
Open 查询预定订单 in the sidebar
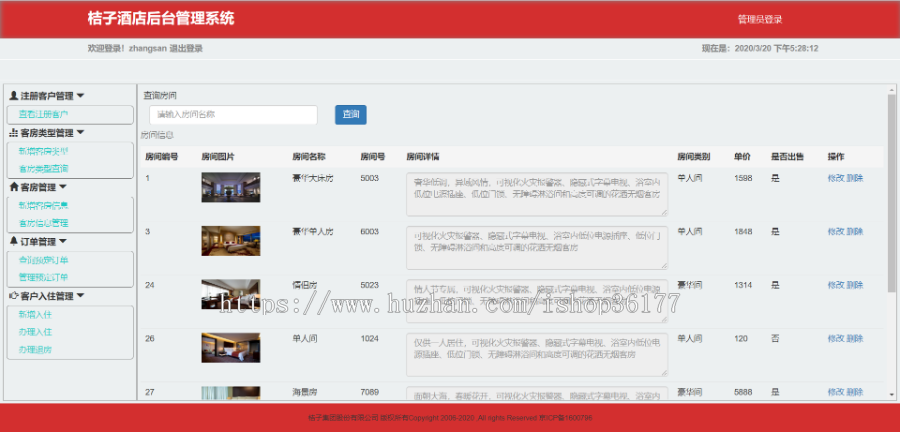coord(44,260)
